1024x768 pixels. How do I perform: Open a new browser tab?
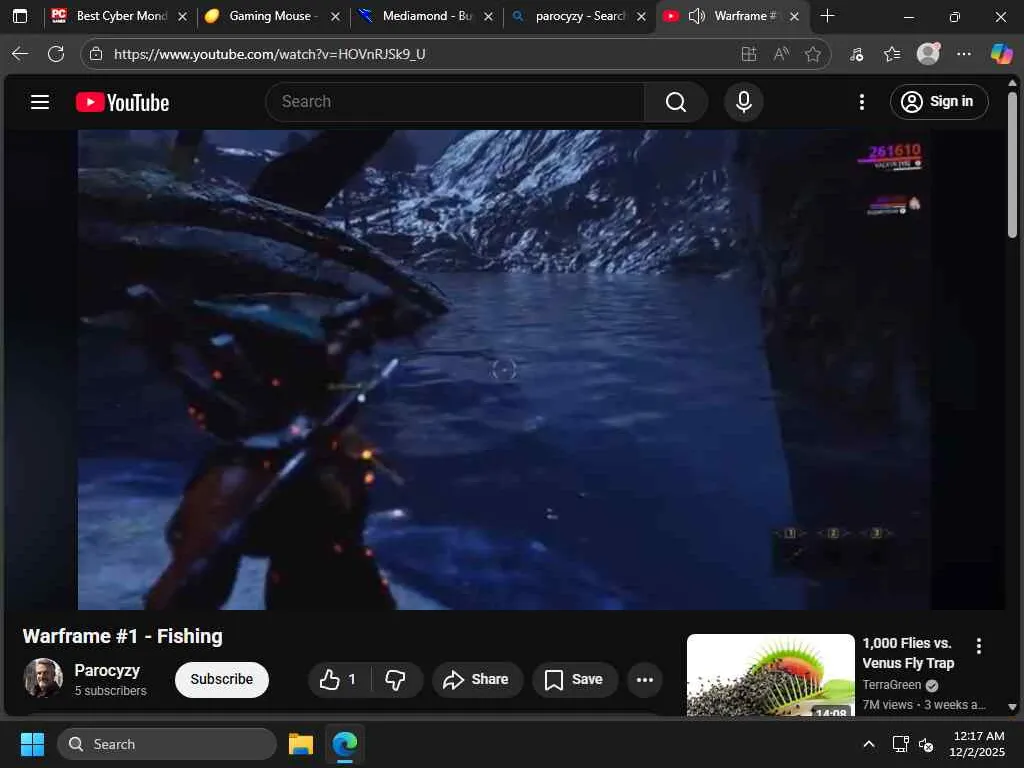click(x=827, y=16)
